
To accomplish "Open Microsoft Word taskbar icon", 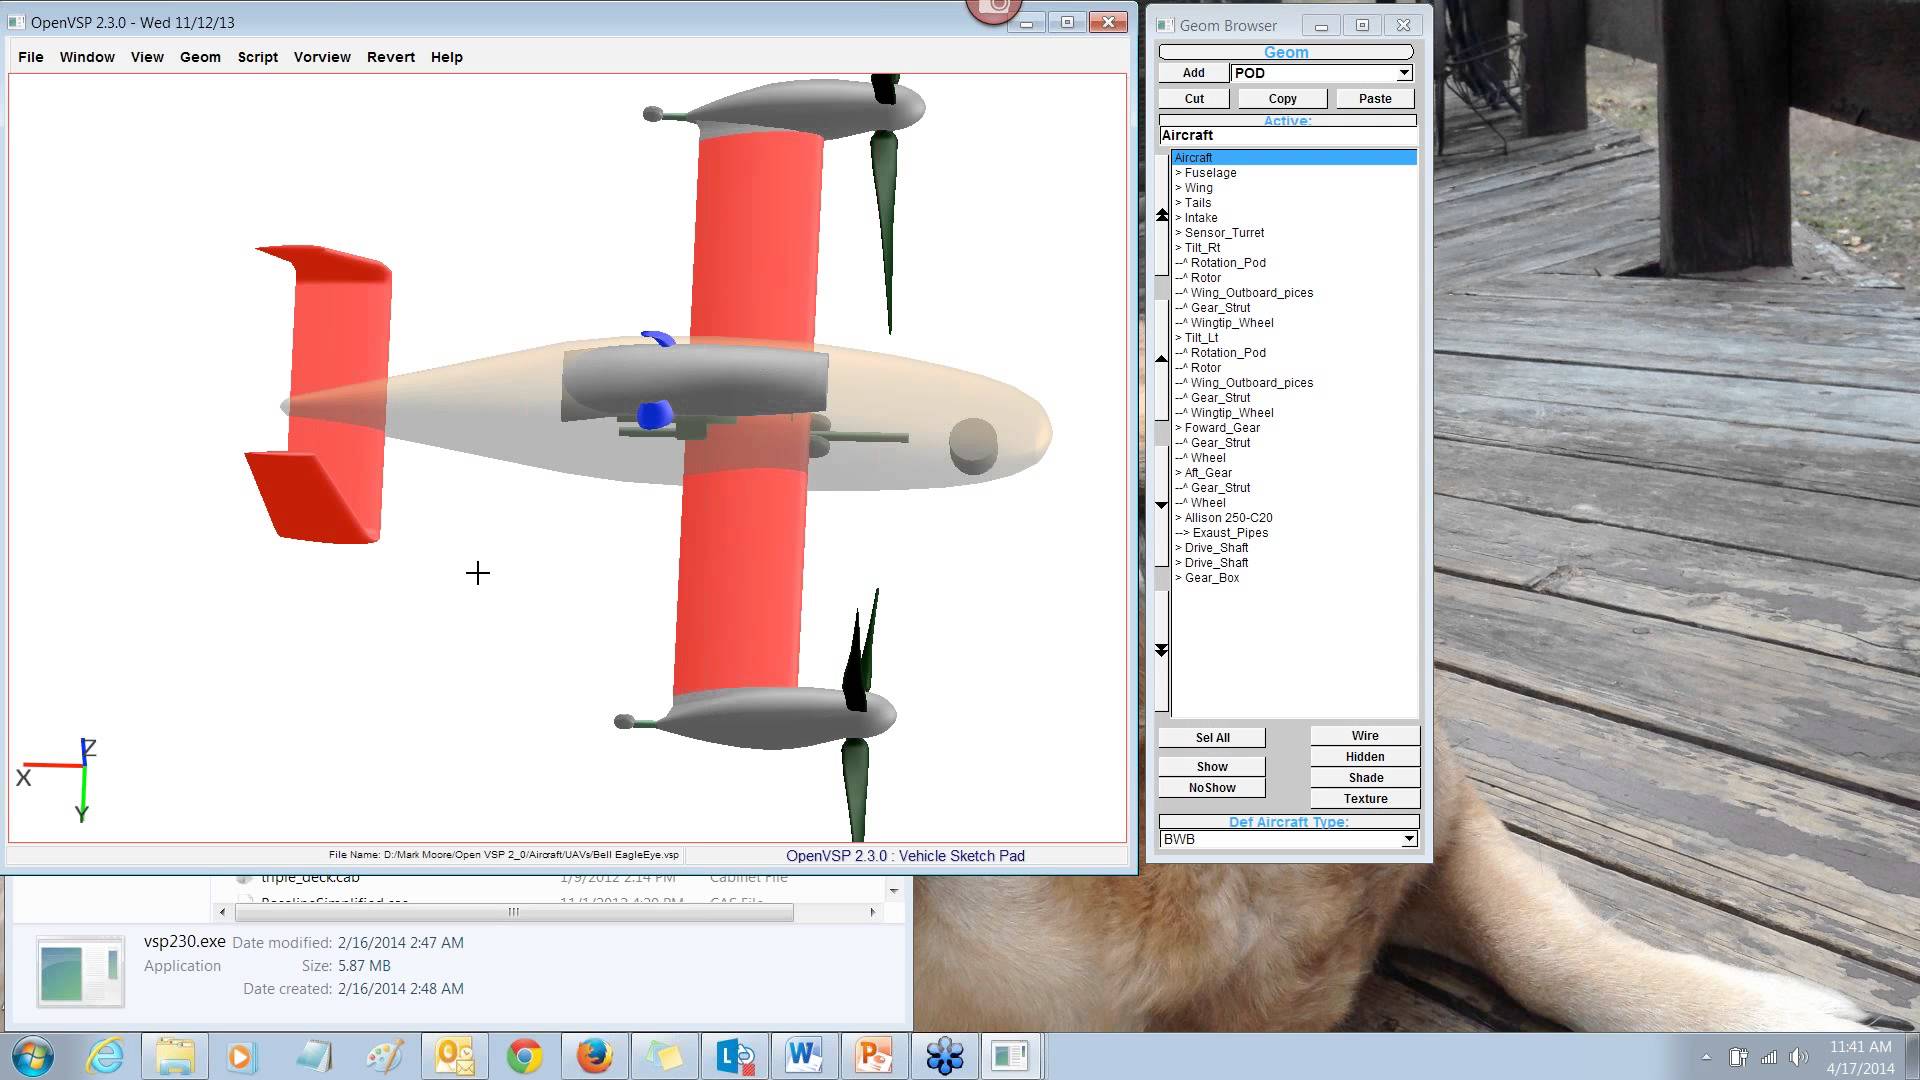I will pyautogui.click(x=804, y=1056).
